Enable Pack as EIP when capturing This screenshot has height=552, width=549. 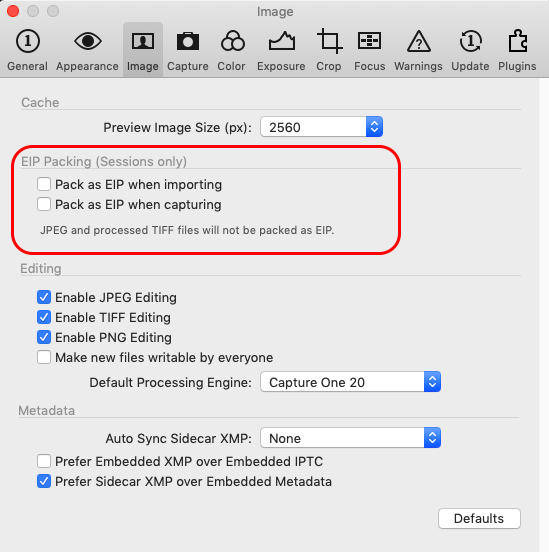[44, 204]
